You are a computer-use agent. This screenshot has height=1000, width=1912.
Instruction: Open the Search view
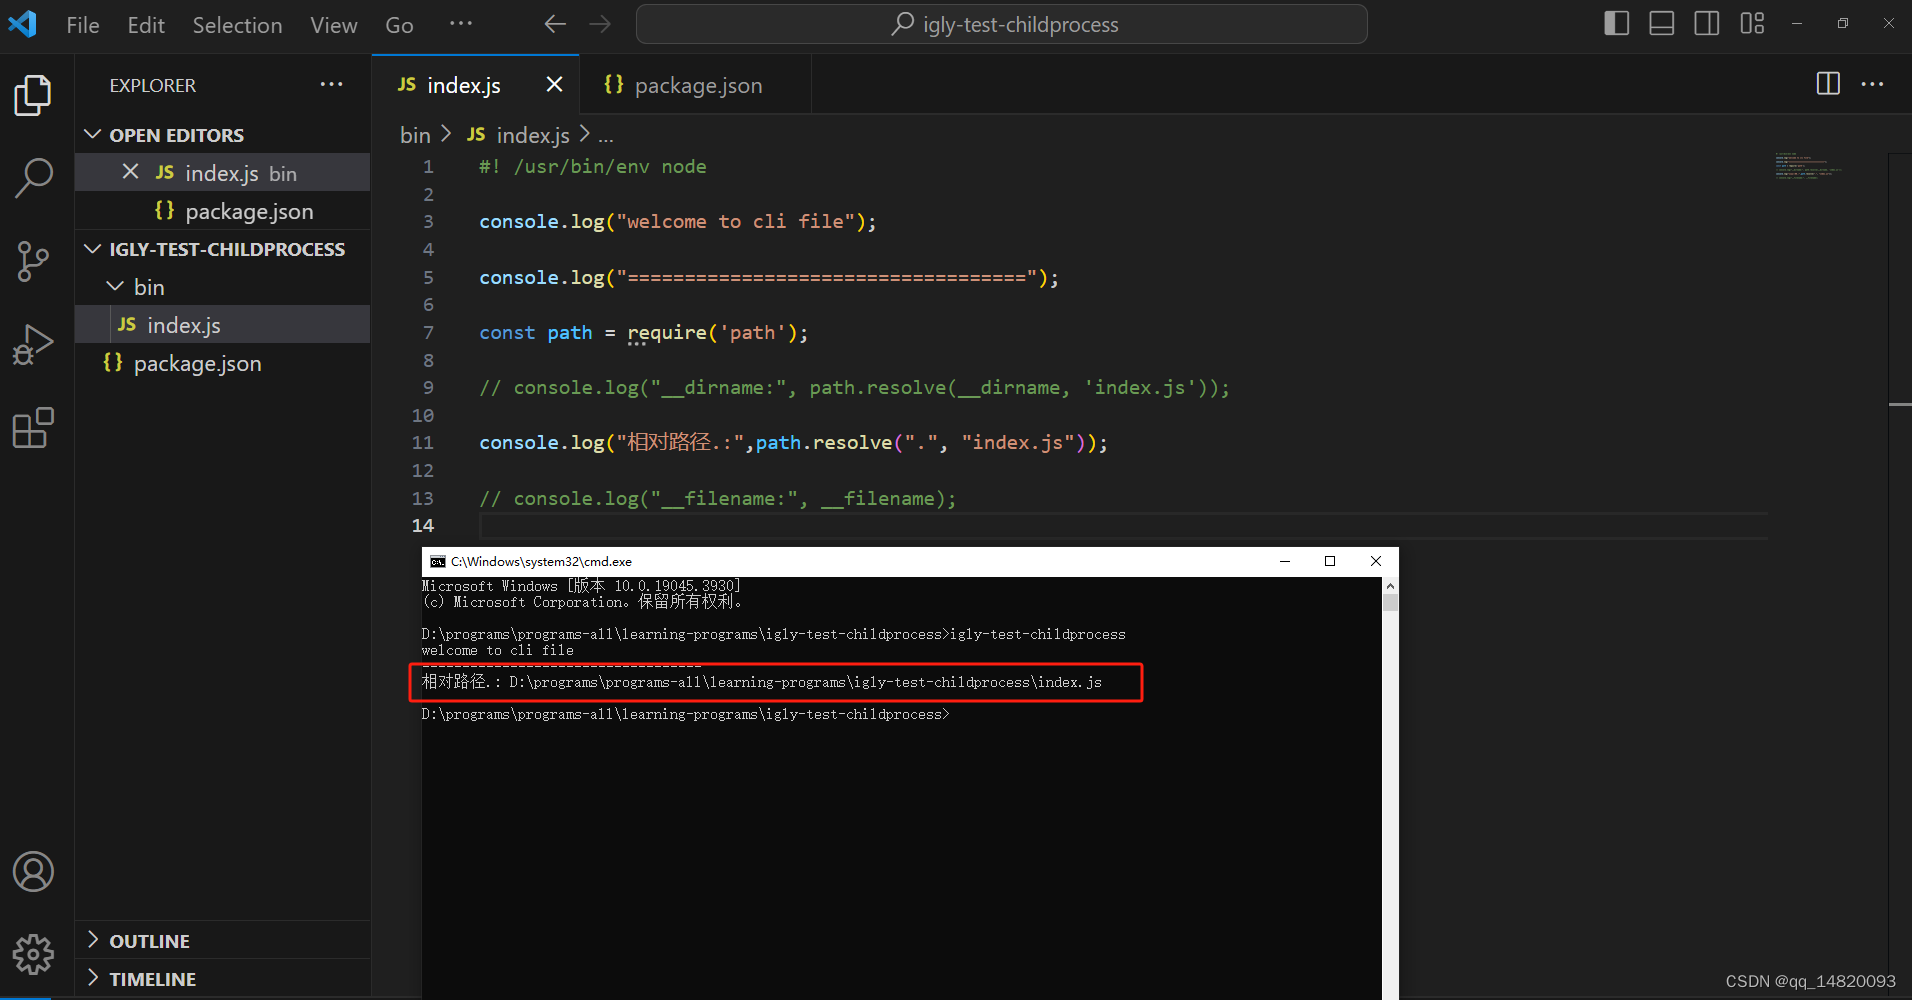33,177
